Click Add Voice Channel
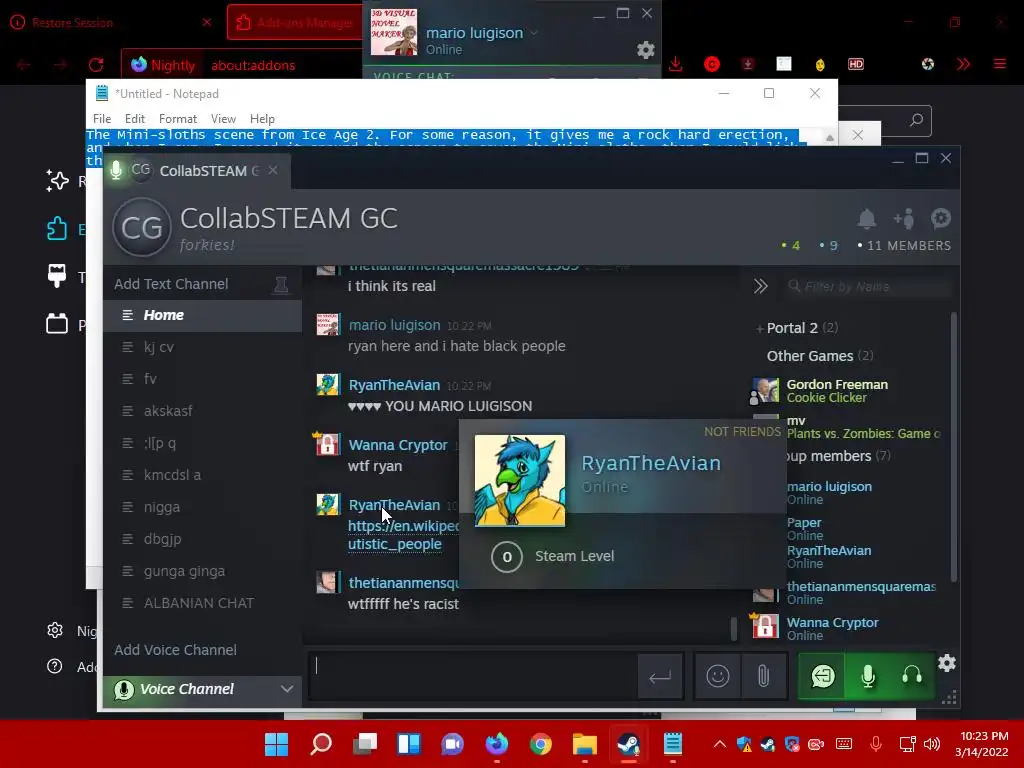 (175, 650)
